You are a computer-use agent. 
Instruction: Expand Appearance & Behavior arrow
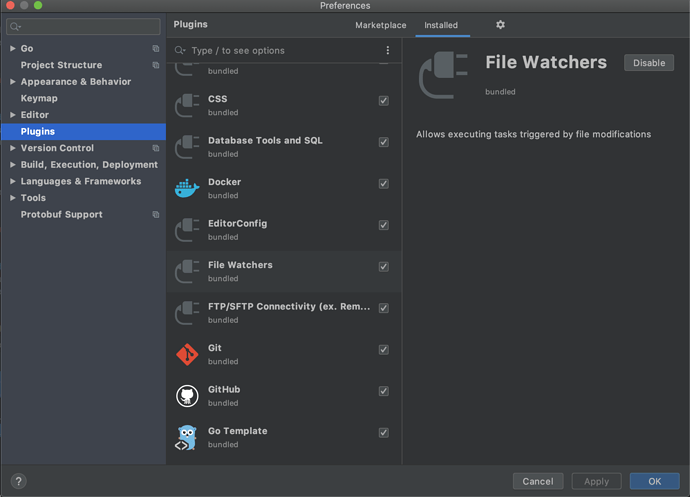(13, 81)
